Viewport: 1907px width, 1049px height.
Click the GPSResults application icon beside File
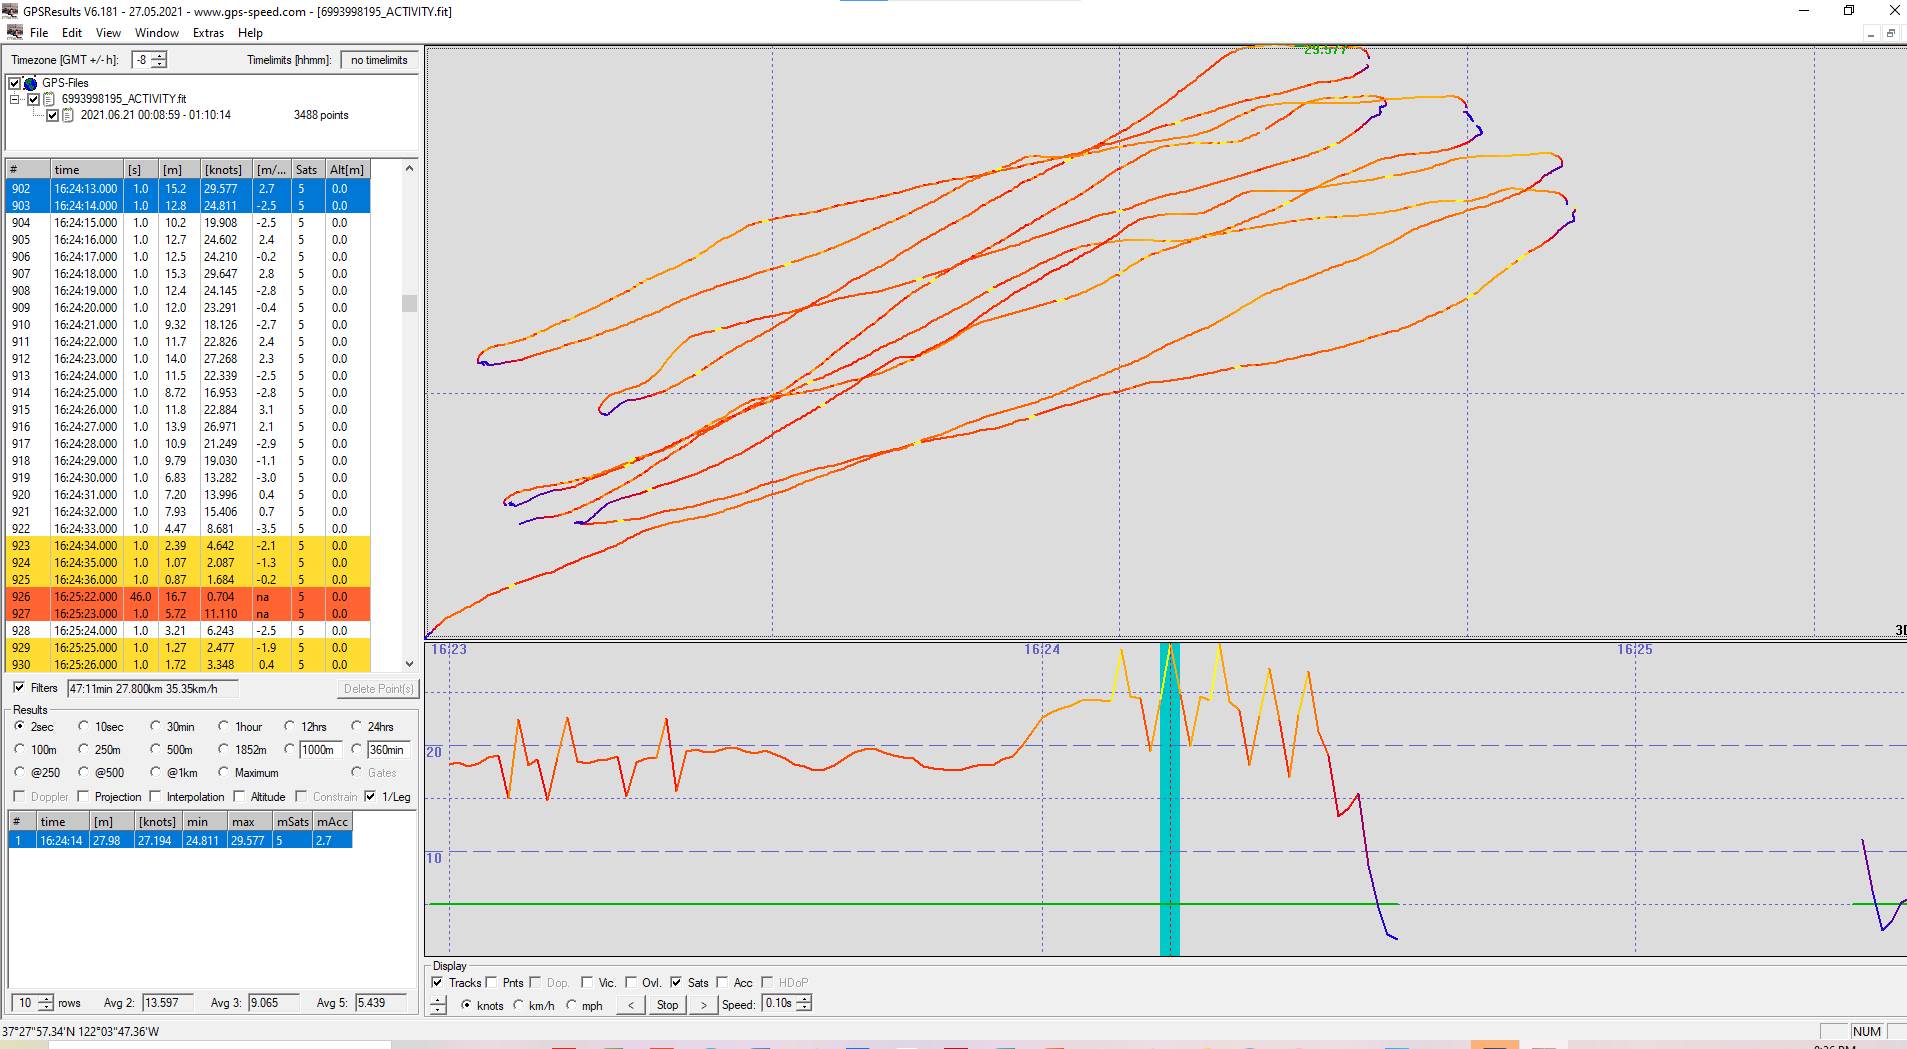[14, 33]
